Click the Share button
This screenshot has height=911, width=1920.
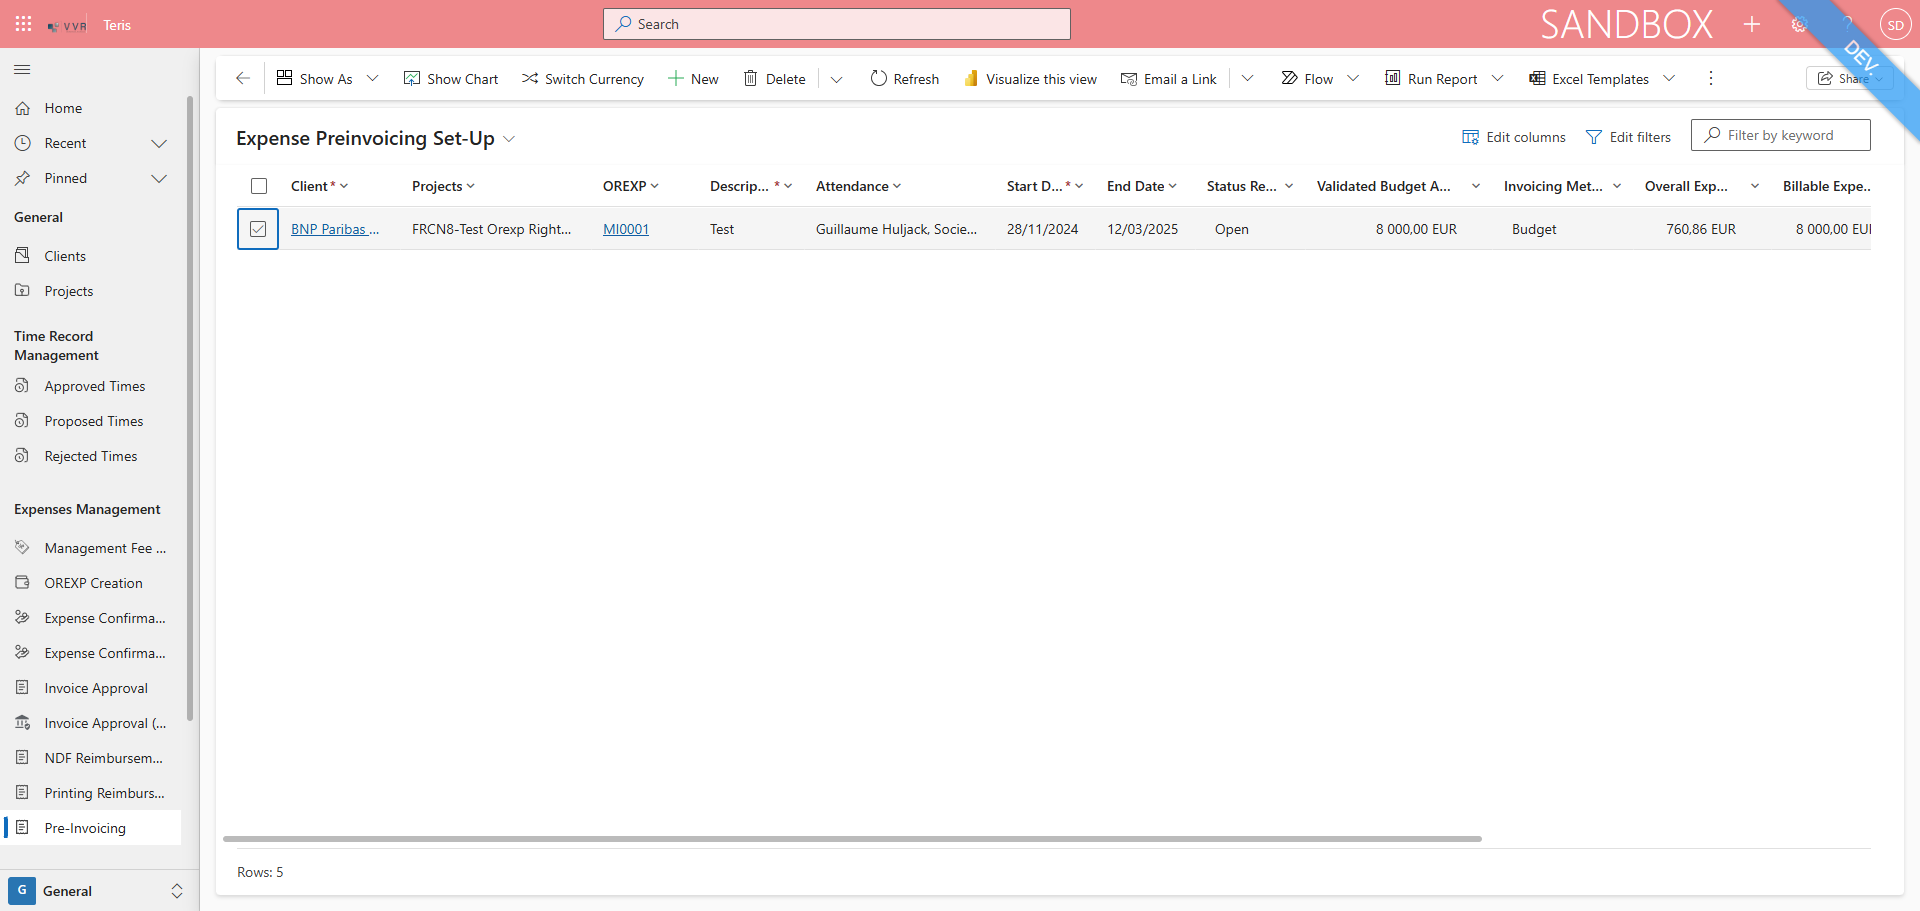pos(1848,78)
